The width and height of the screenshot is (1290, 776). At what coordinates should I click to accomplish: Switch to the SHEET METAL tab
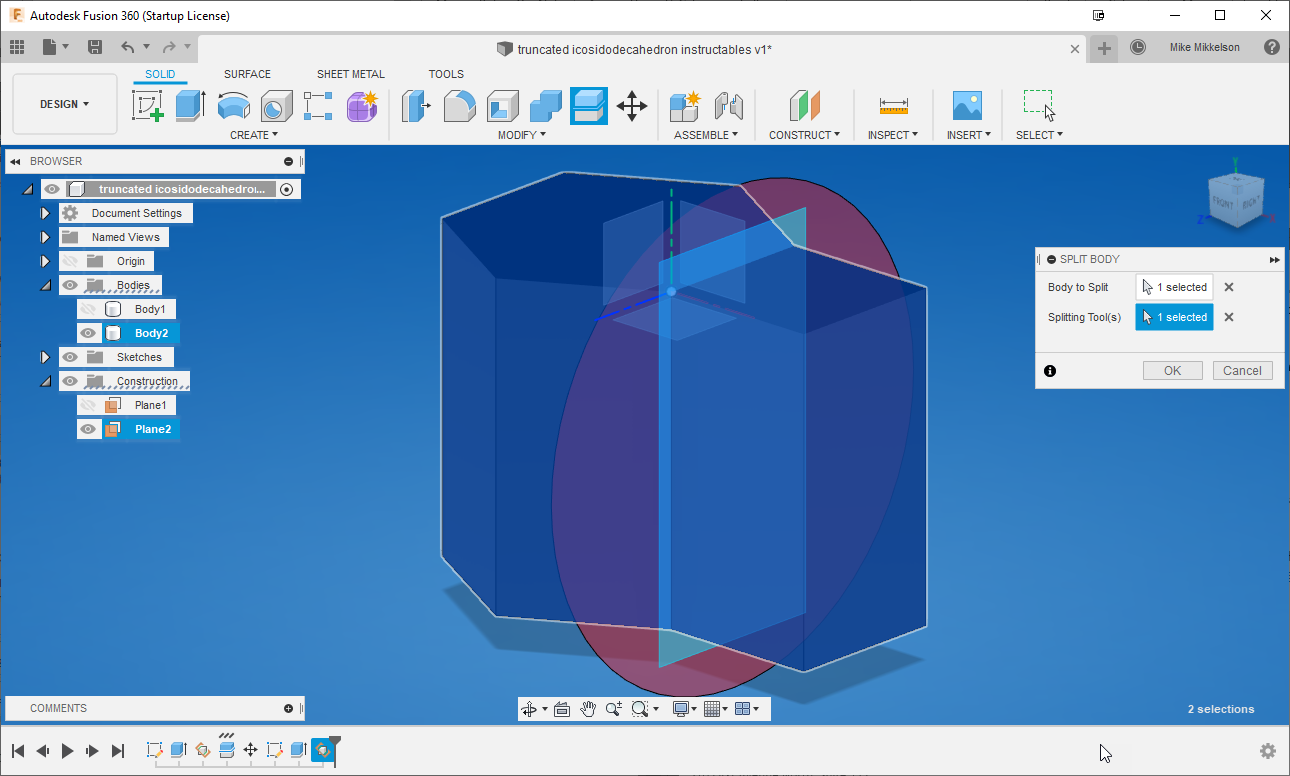[350, 73]
